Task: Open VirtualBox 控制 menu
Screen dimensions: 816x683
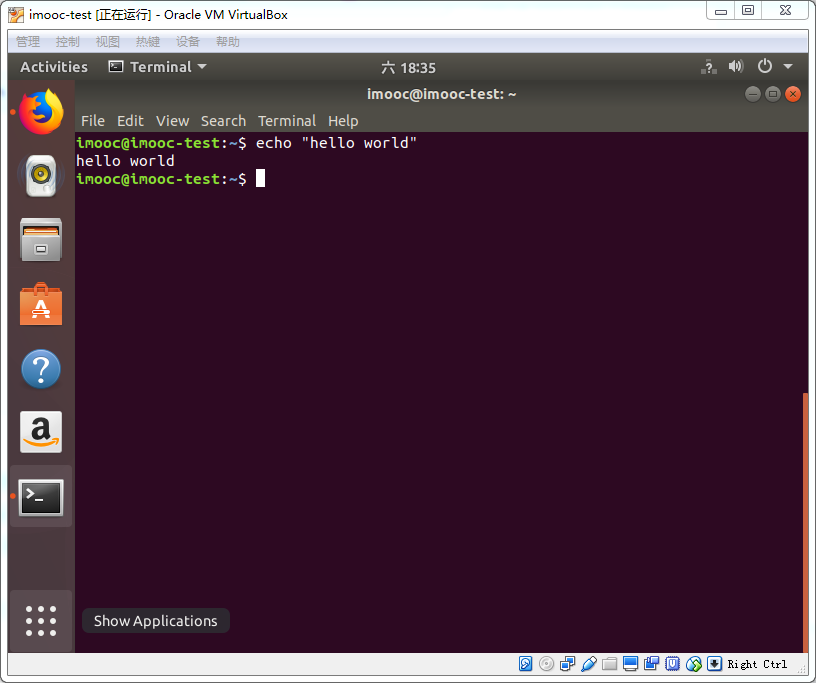Action: (x=68, y=42)
